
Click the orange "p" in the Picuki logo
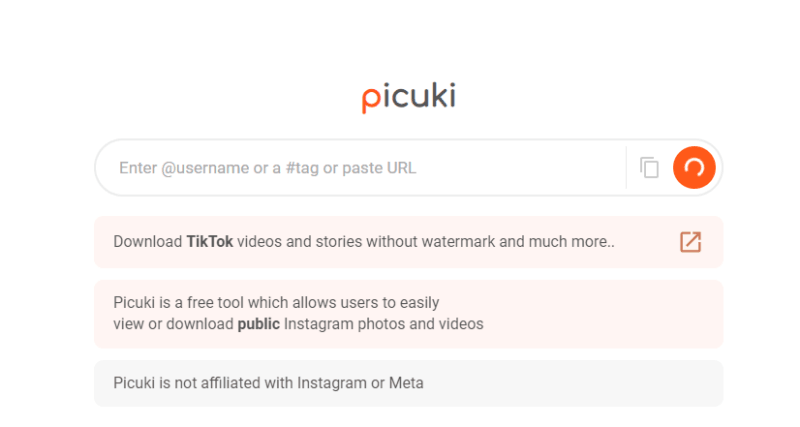pos(371,99)
